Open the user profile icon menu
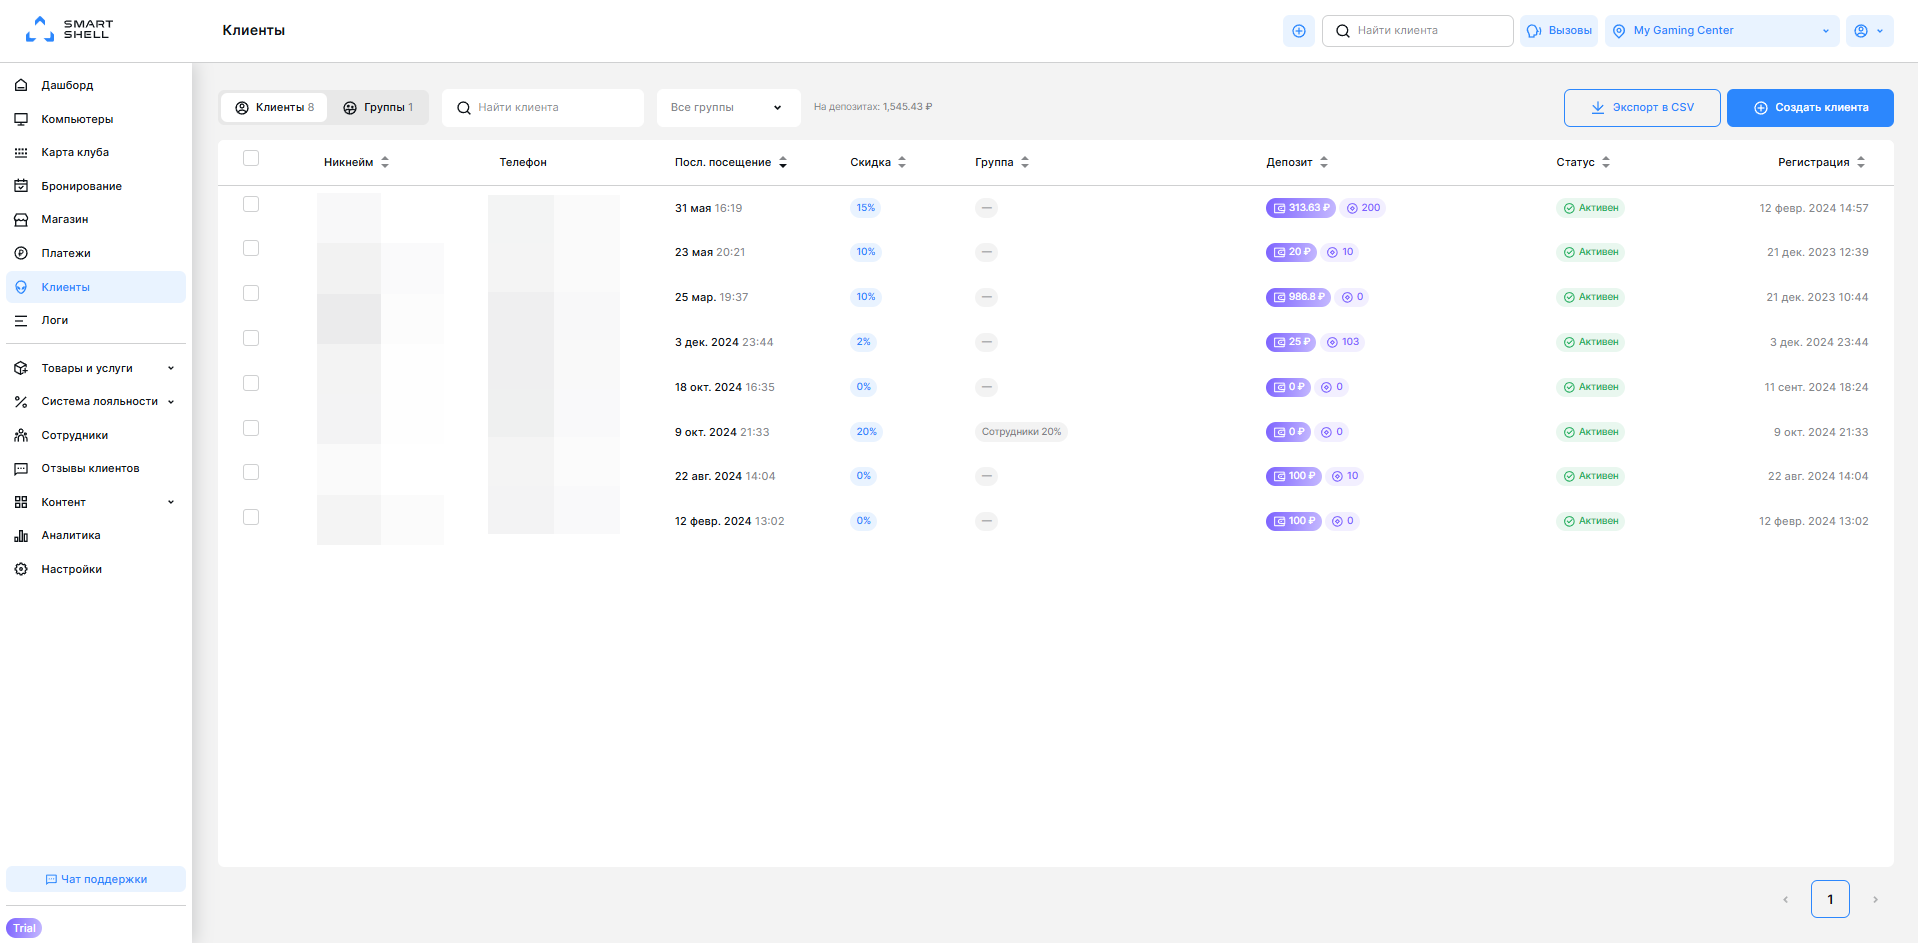This screenshot has width=1918, height=943. point(1869,31)
